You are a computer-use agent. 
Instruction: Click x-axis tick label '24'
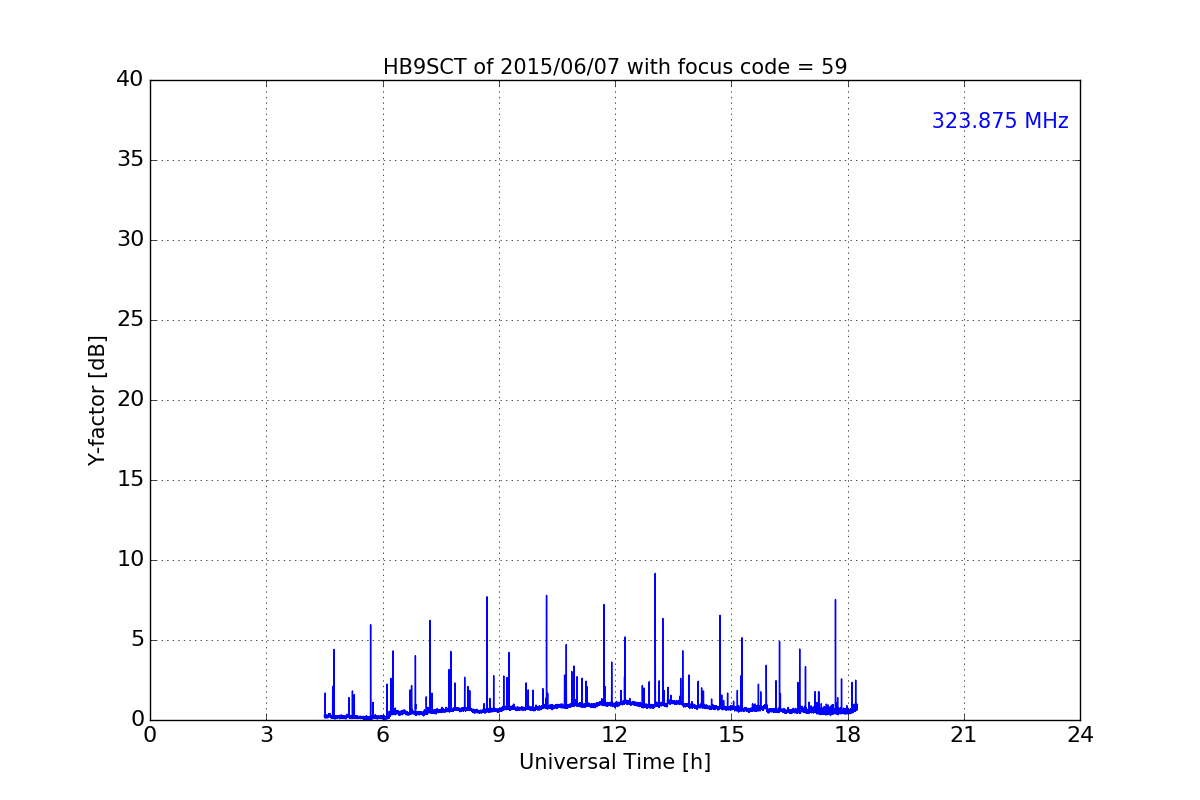[1080, 735]
